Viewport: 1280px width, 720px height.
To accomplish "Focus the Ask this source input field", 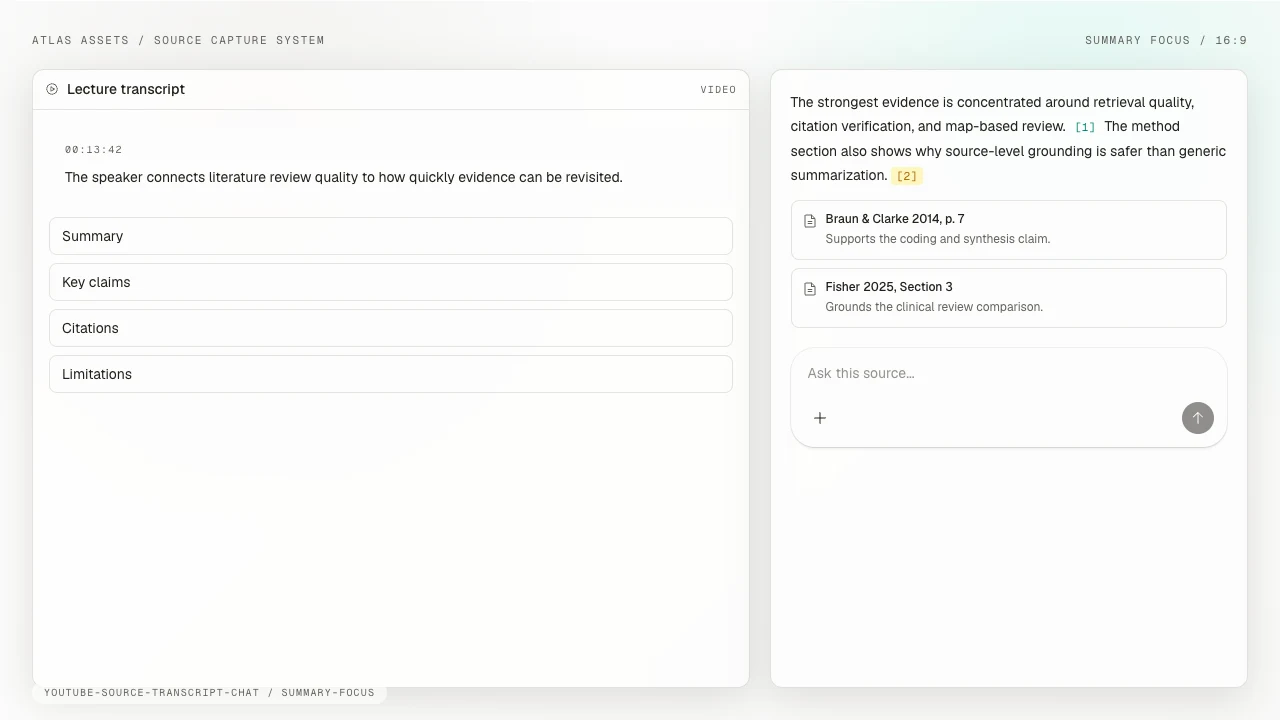I will coord(1009,373).
